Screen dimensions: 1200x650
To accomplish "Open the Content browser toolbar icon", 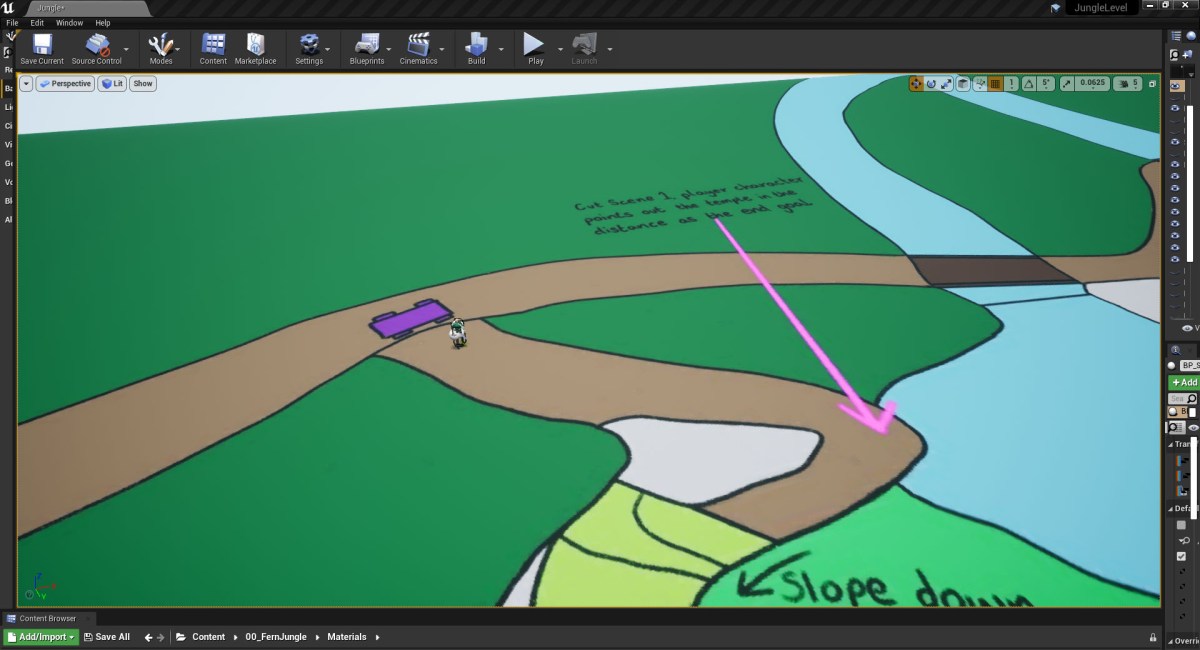I will 213,48.
